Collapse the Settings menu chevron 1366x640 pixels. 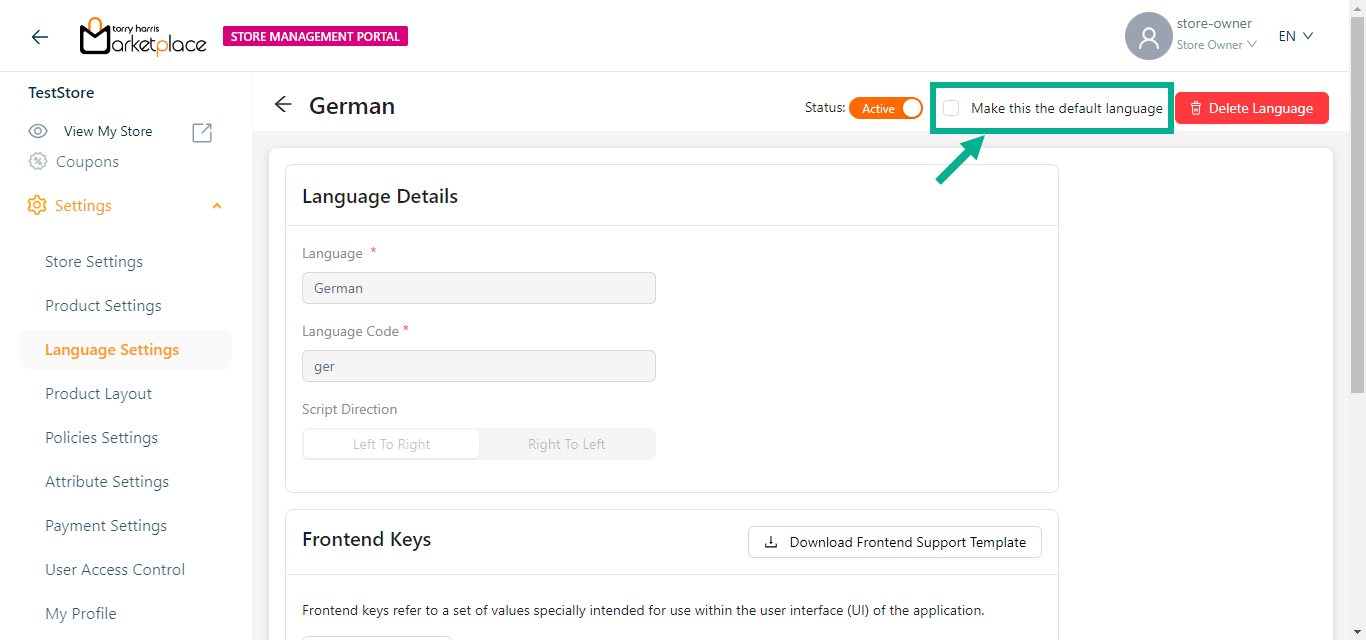tap(217, 206)
